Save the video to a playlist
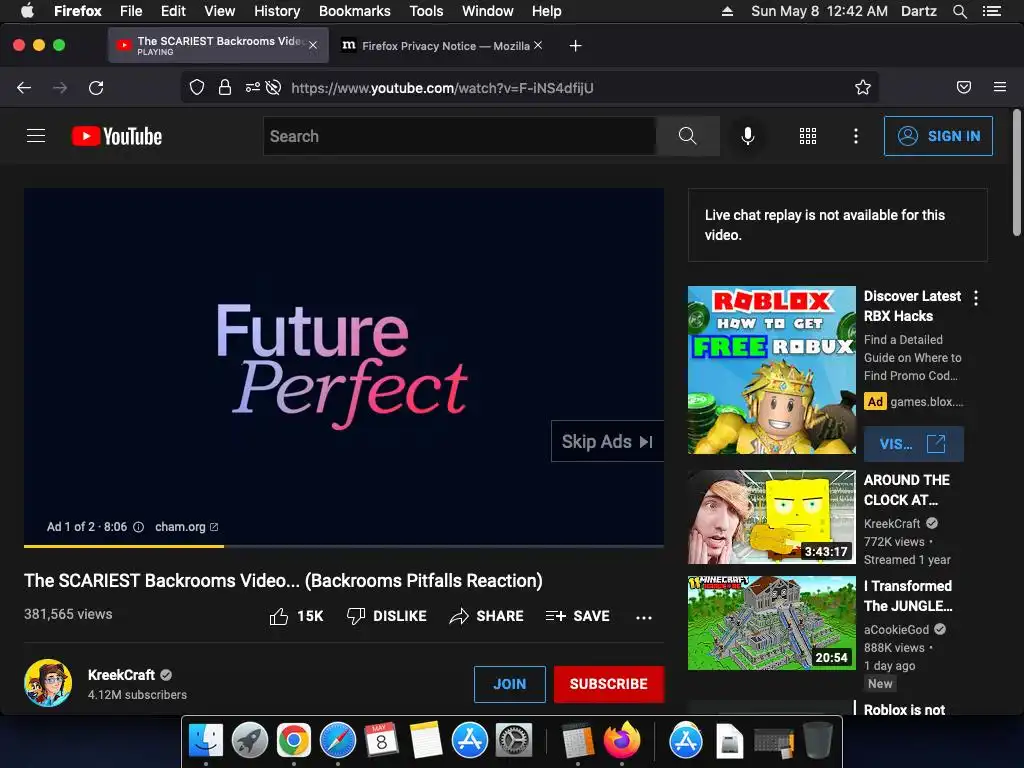The width and height of the screenshot is (1024, 768). 578,616
